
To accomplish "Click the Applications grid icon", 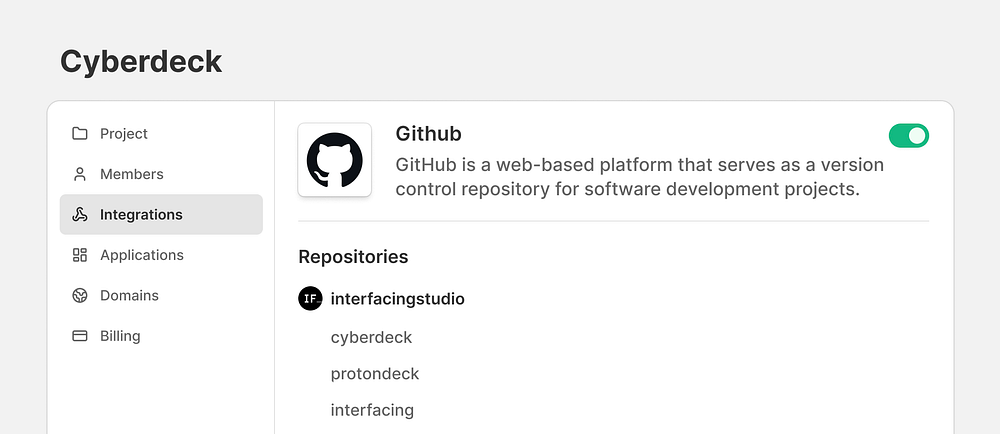I will [80, 255].
